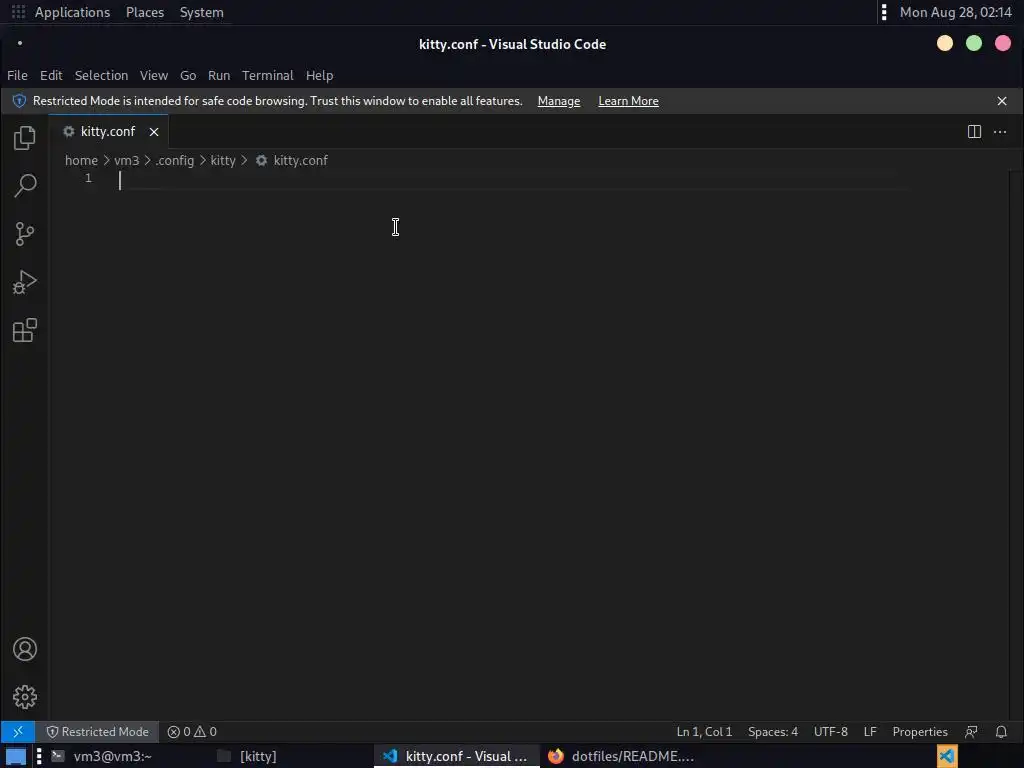Split the editor to the right
Screen dimensions: 1024x768
pos(974,132)
